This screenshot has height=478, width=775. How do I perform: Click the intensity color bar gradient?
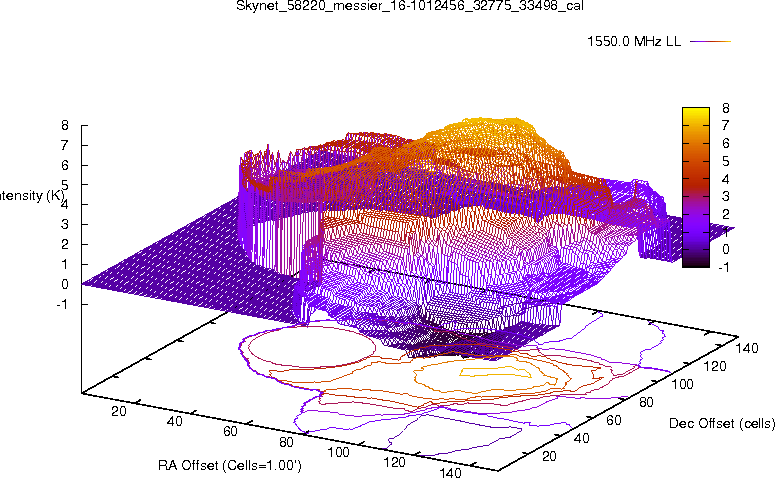[695, 187]
